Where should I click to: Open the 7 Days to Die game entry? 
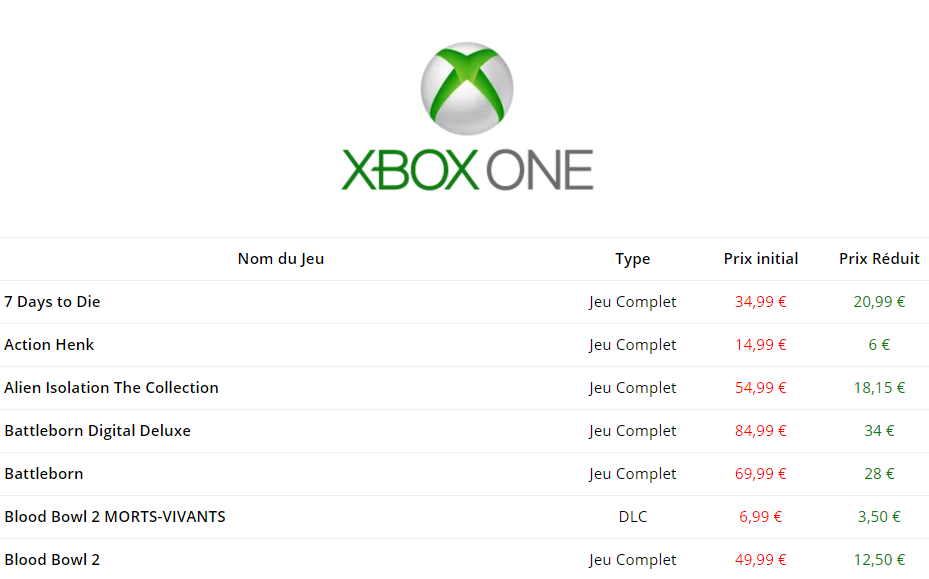[52, 302]
